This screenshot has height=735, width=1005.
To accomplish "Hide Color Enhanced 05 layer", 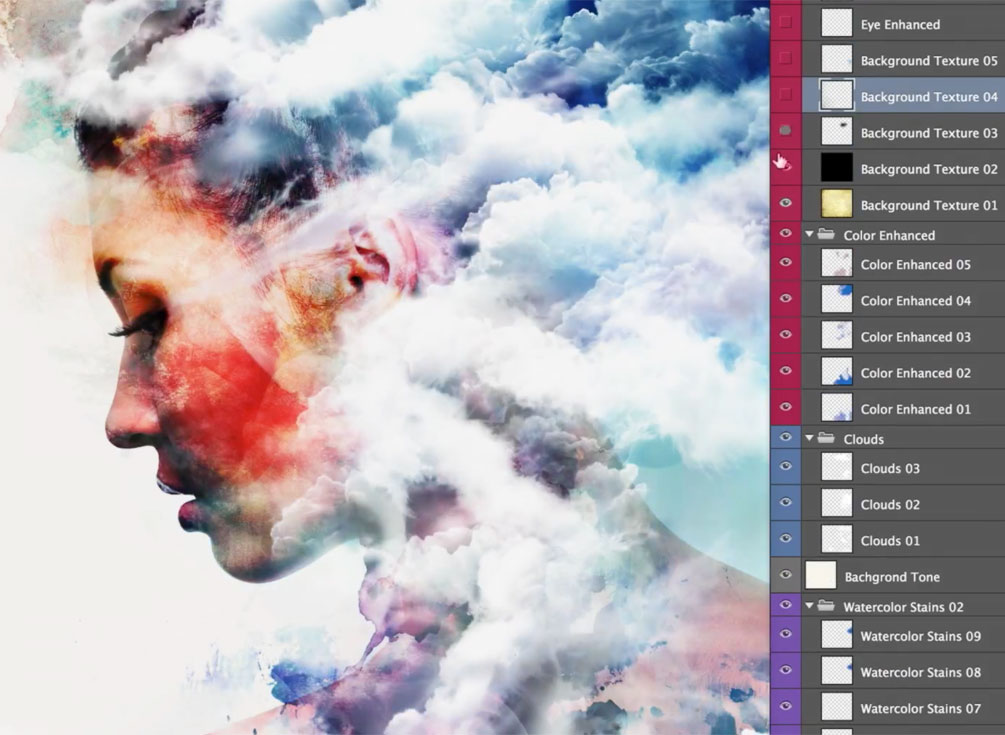I will [785, 262].
